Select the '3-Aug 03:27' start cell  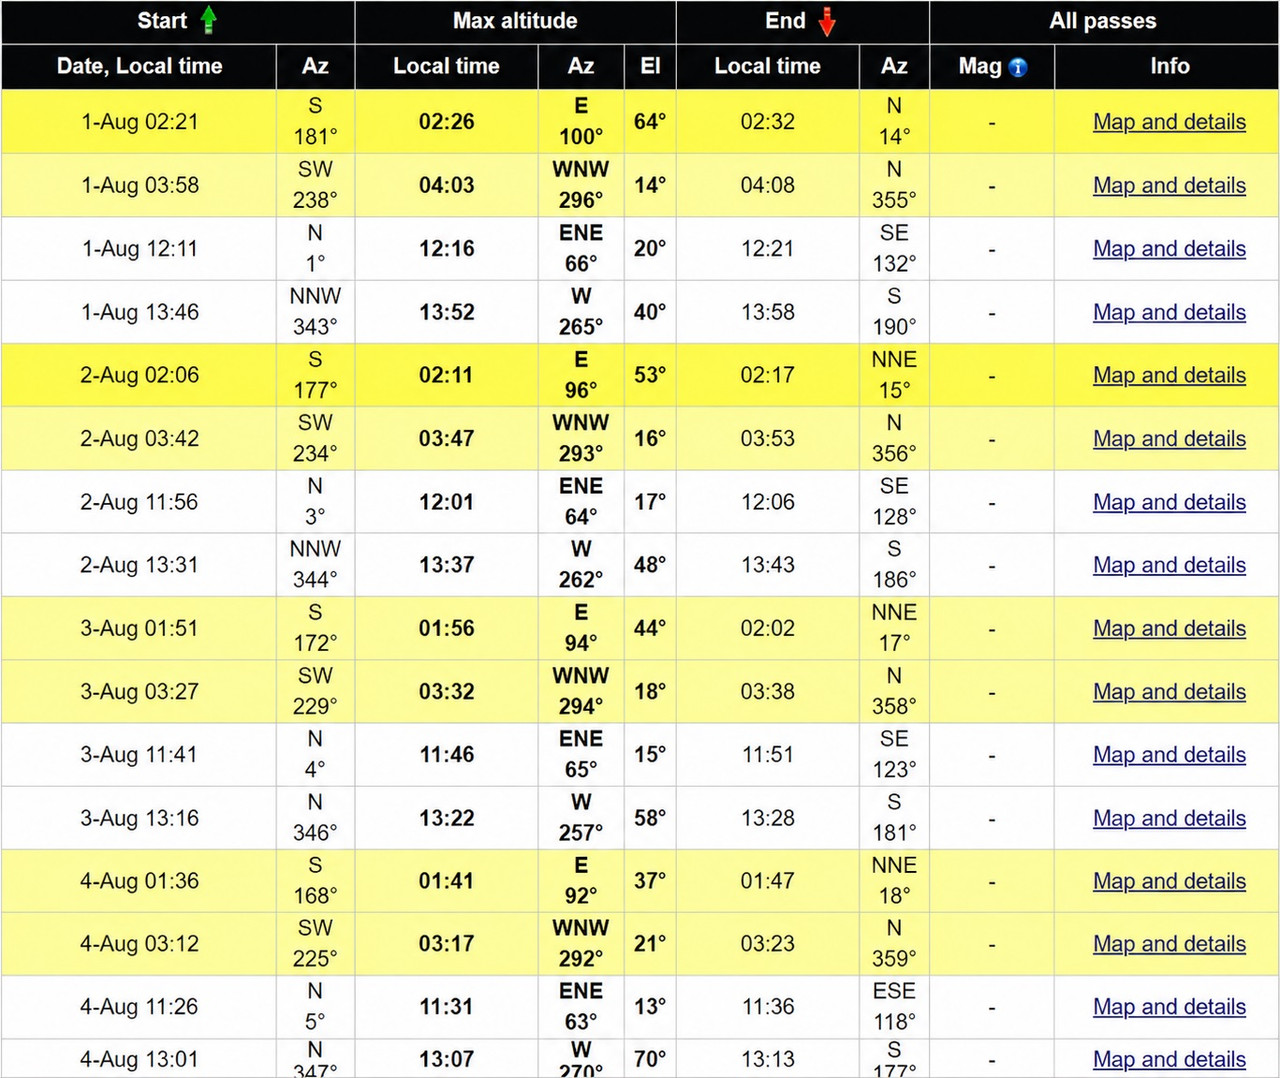pos(139,692)
